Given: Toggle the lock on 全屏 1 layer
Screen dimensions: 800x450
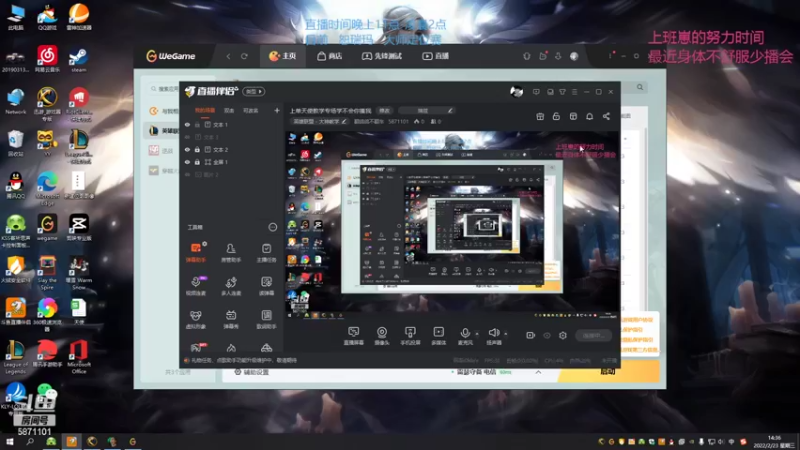Looking at the screenshot, I should [x=197, y=162].
